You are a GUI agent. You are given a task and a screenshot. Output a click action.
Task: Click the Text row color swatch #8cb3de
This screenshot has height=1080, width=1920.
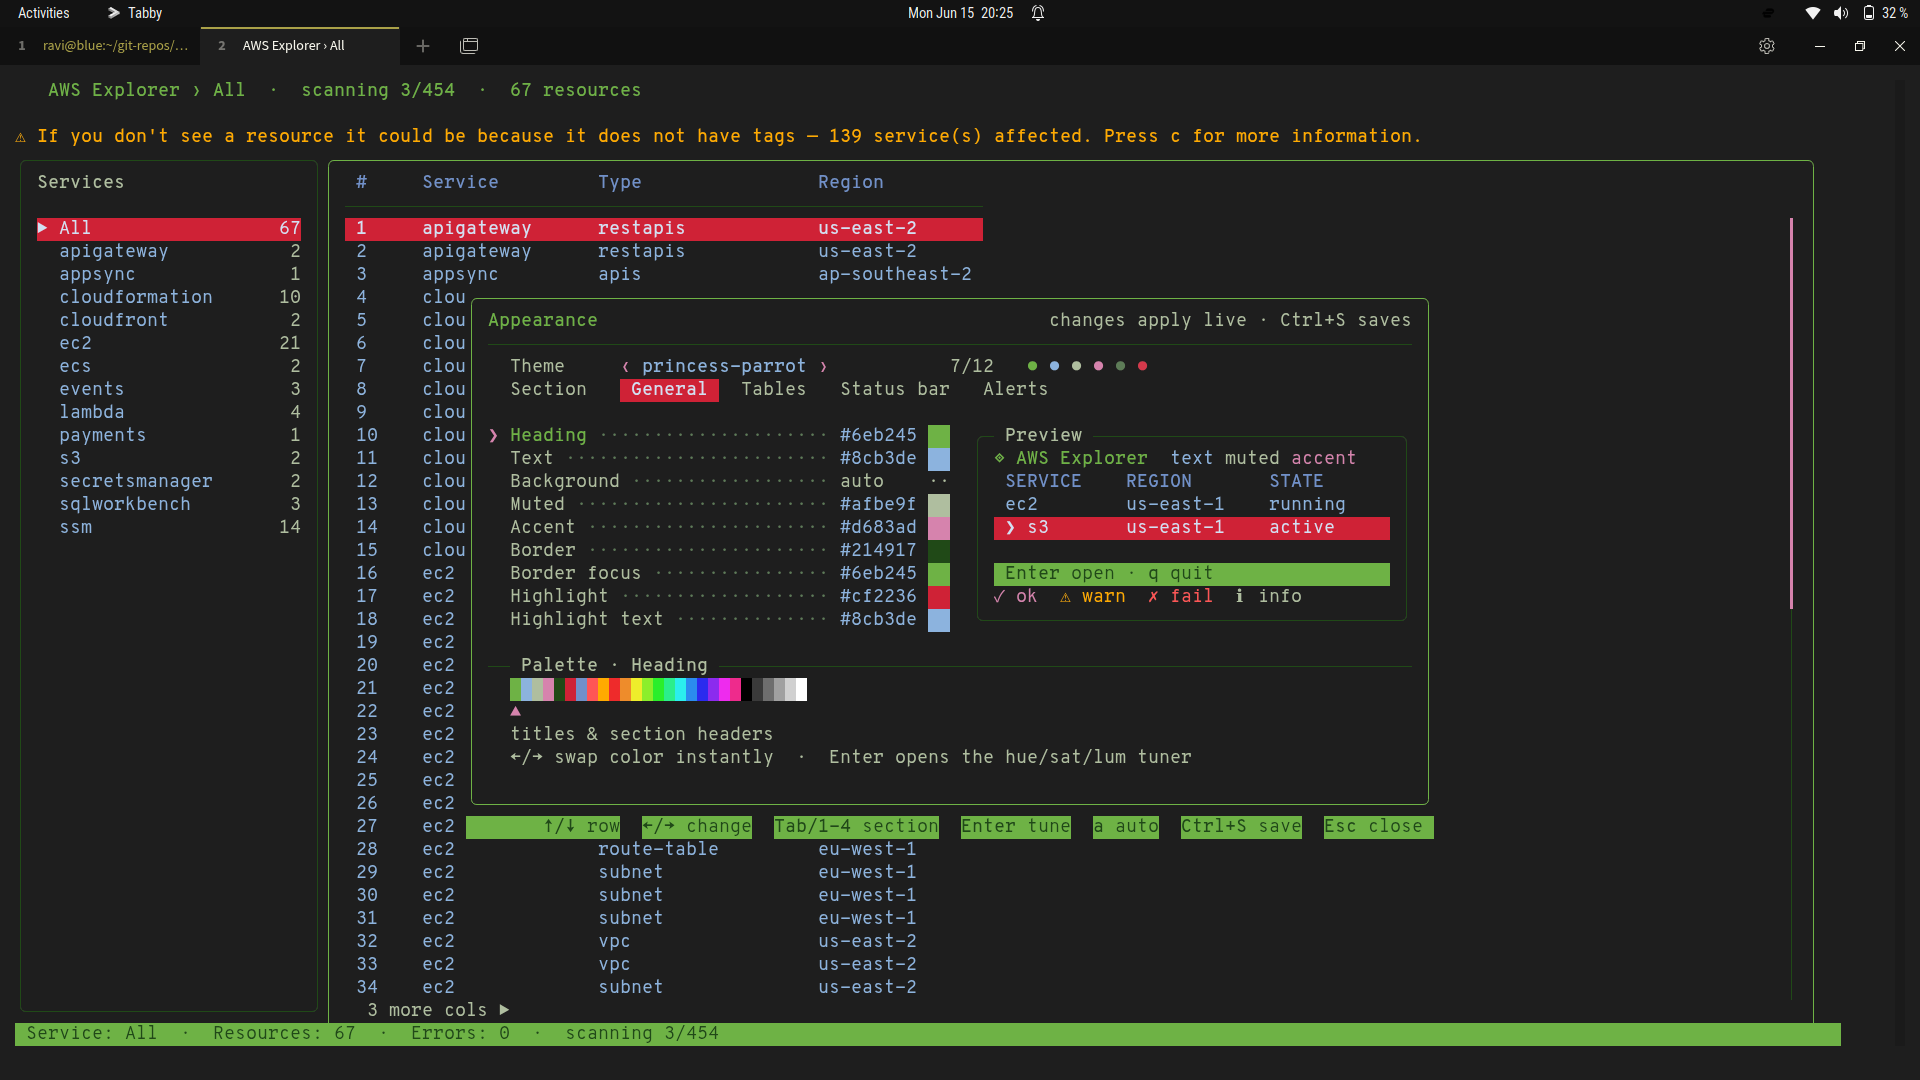point(939,458)
